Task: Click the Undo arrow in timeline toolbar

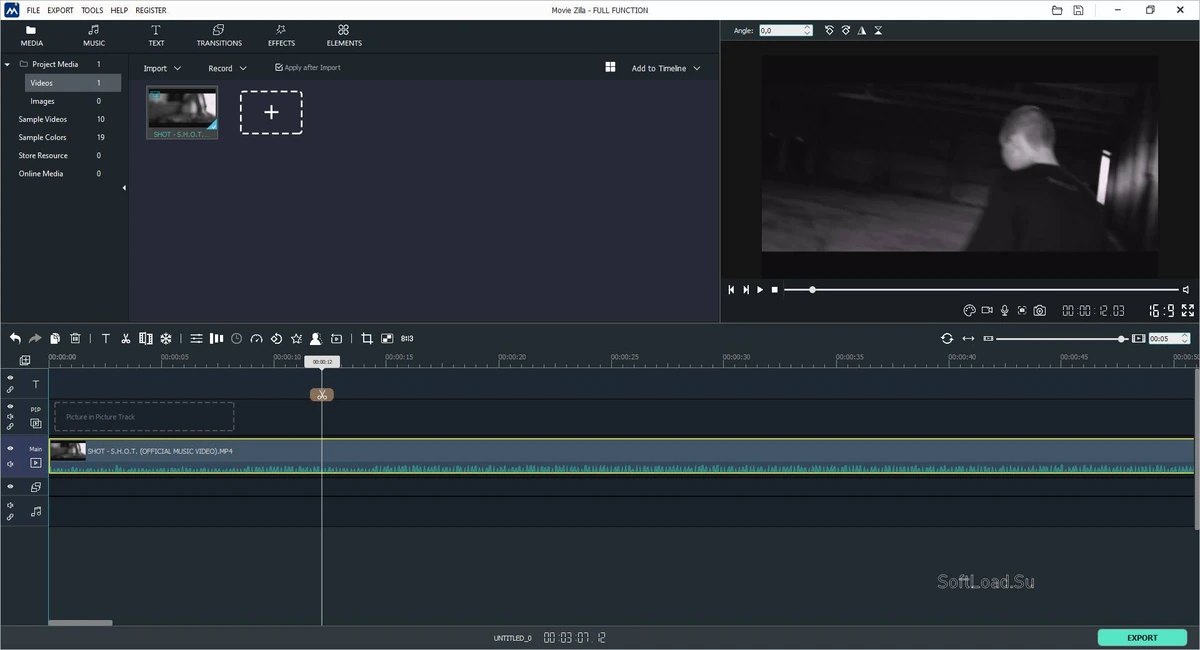Action: [x=15, y=338]
